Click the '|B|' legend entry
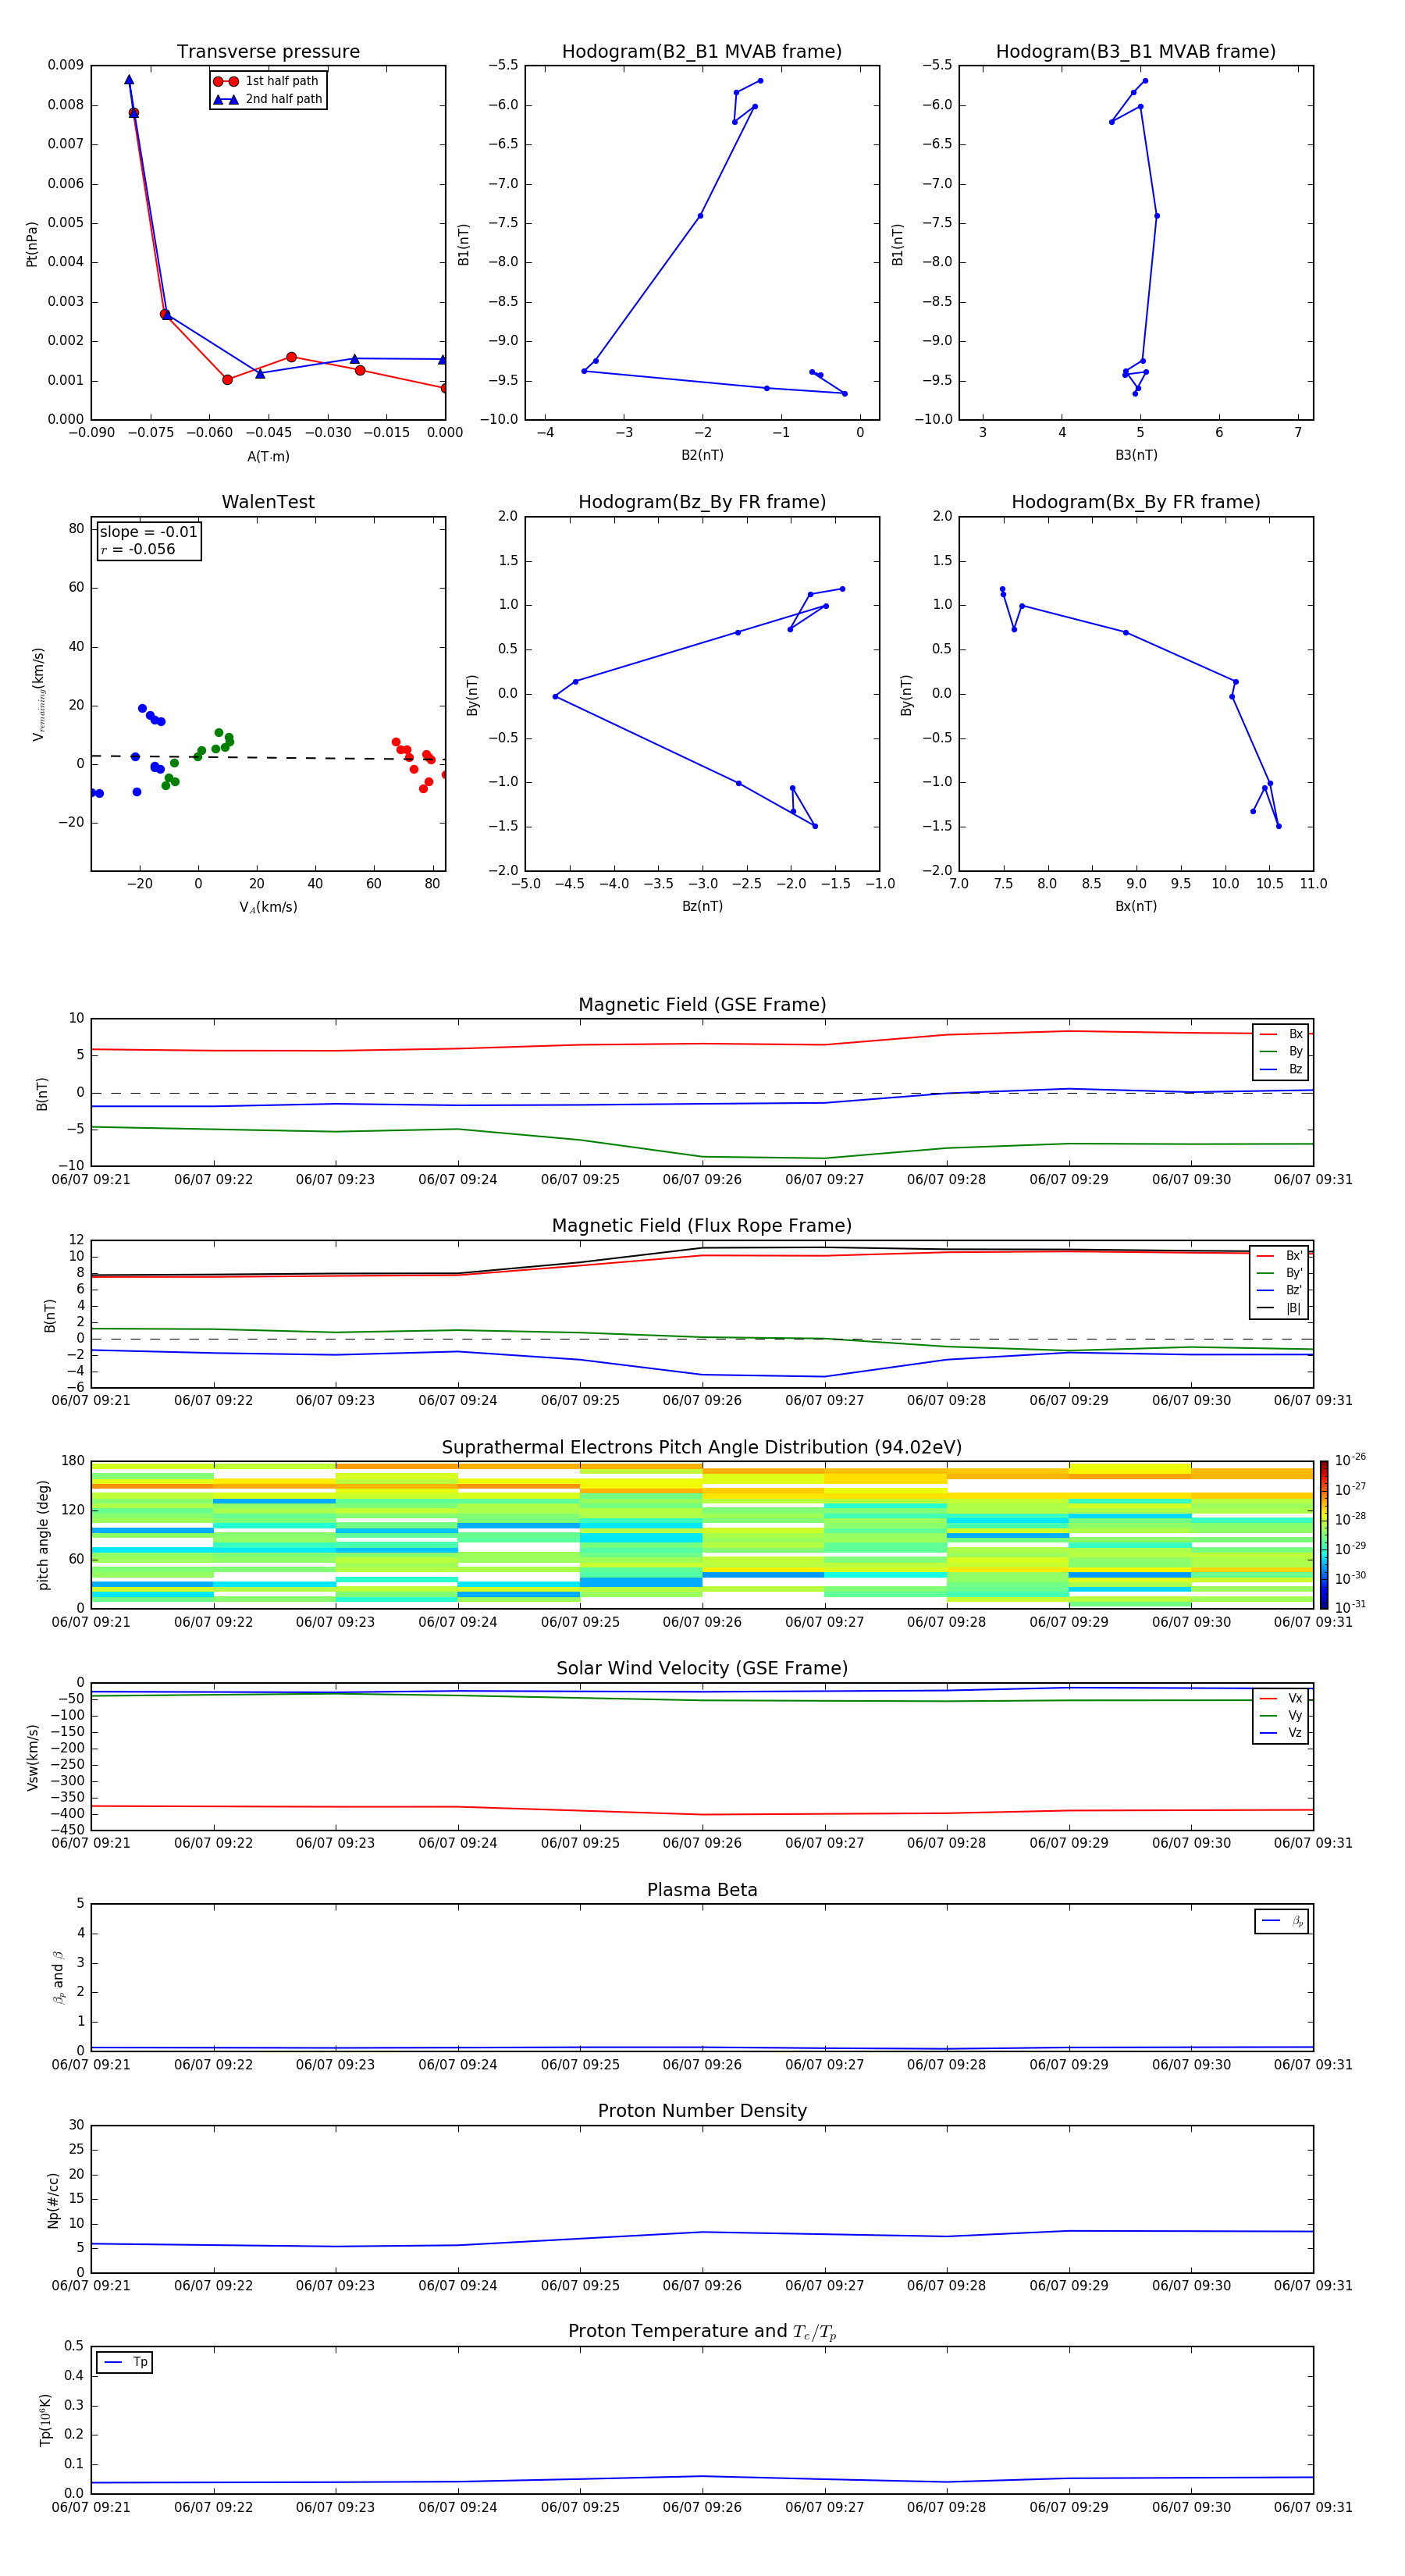Image resolution: width=1405 pixels, height=2576 pixels. coord(1280,1308)
